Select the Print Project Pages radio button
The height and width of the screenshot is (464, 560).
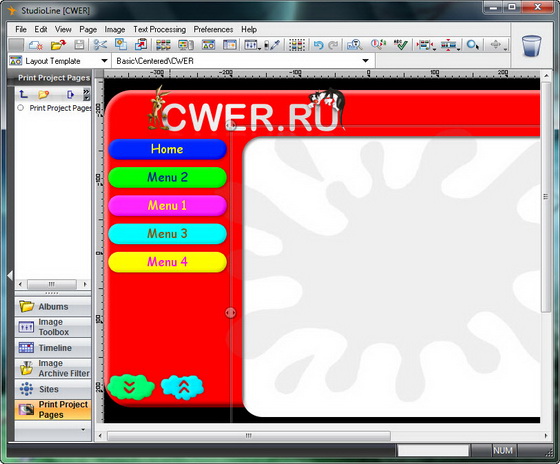tap(20, 108)
